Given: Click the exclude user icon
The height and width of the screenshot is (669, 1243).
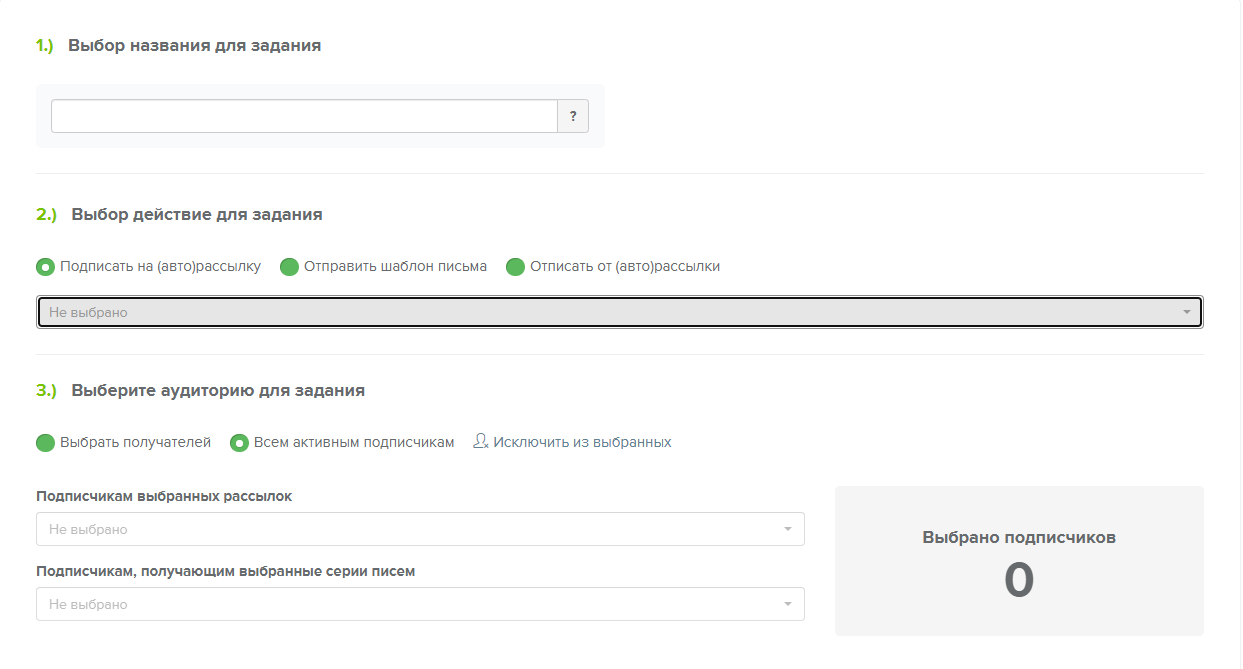Looking at the screenshot, I should click(x=480, y=442).
